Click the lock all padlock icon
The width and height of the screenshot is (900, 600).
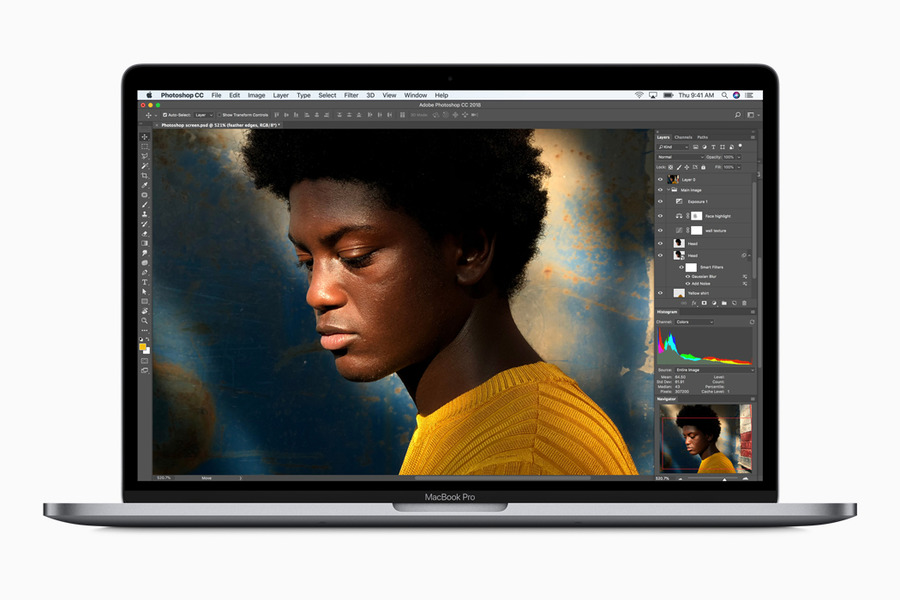point(703,167)
